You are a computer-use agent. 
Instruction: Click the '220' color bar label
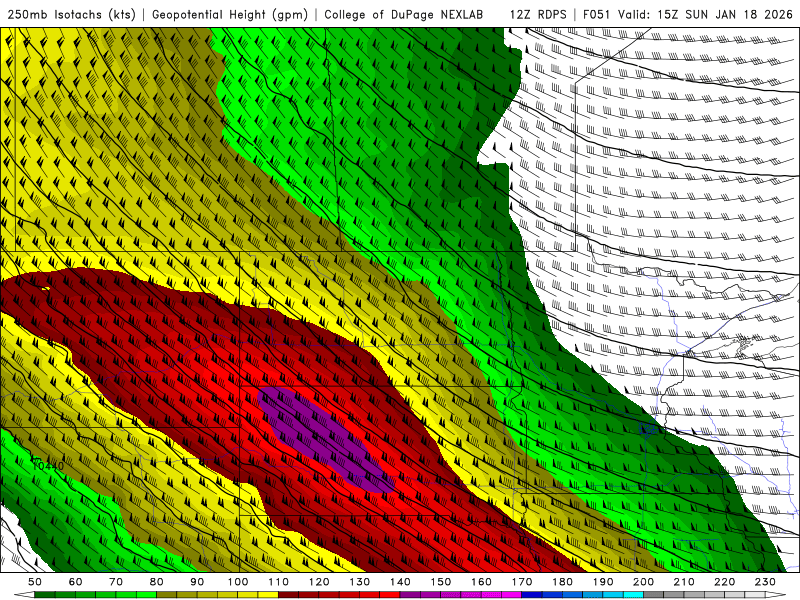pyautogui.click(x=724, y=582)
